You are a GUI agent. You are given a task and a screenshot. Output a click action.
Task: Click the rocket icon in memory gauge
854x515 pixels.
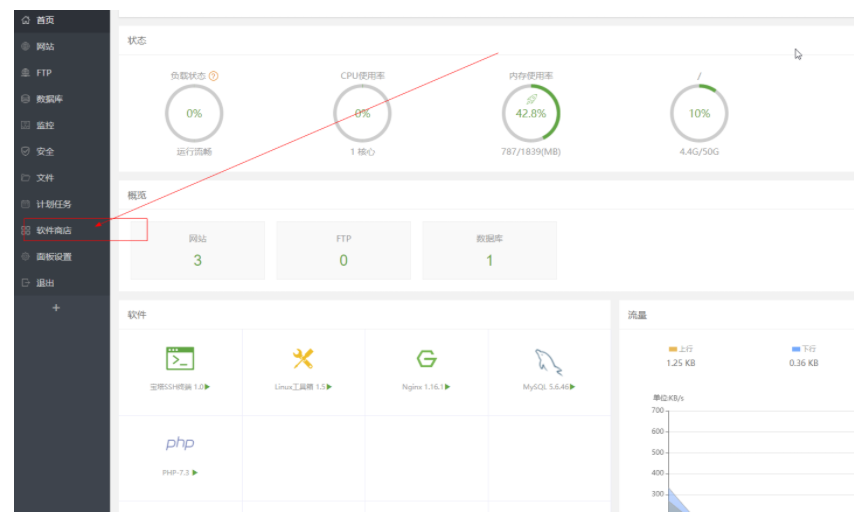[x=531, y=99]
